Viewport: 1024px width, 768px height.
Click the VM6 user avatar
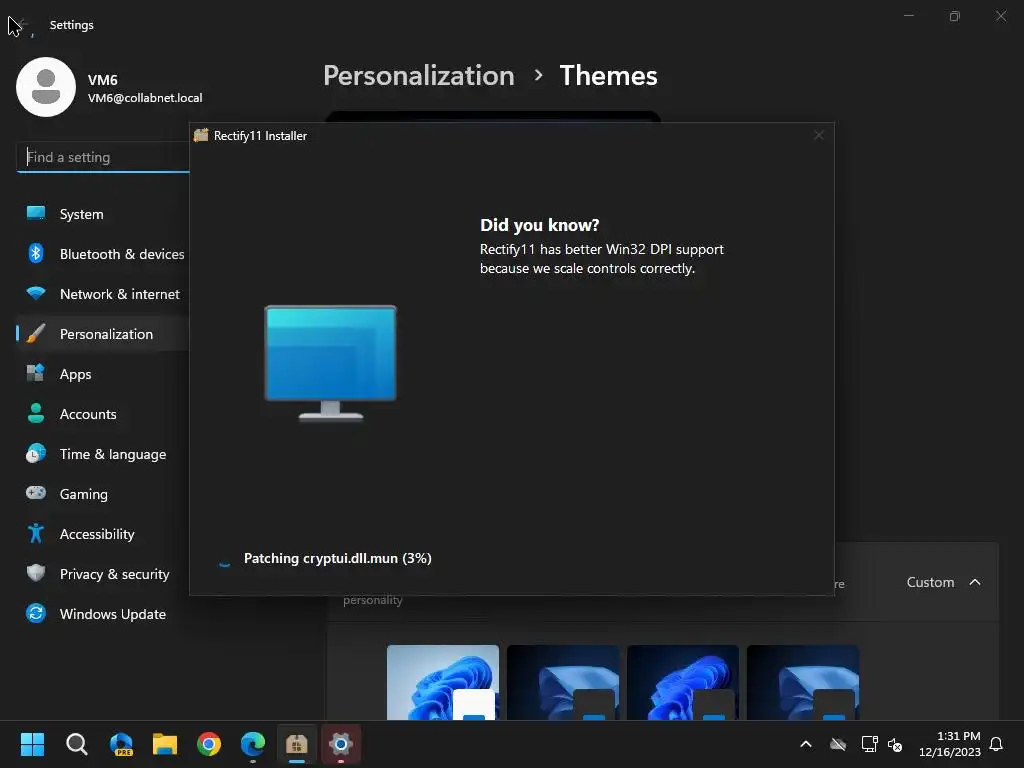coord(46,87)
